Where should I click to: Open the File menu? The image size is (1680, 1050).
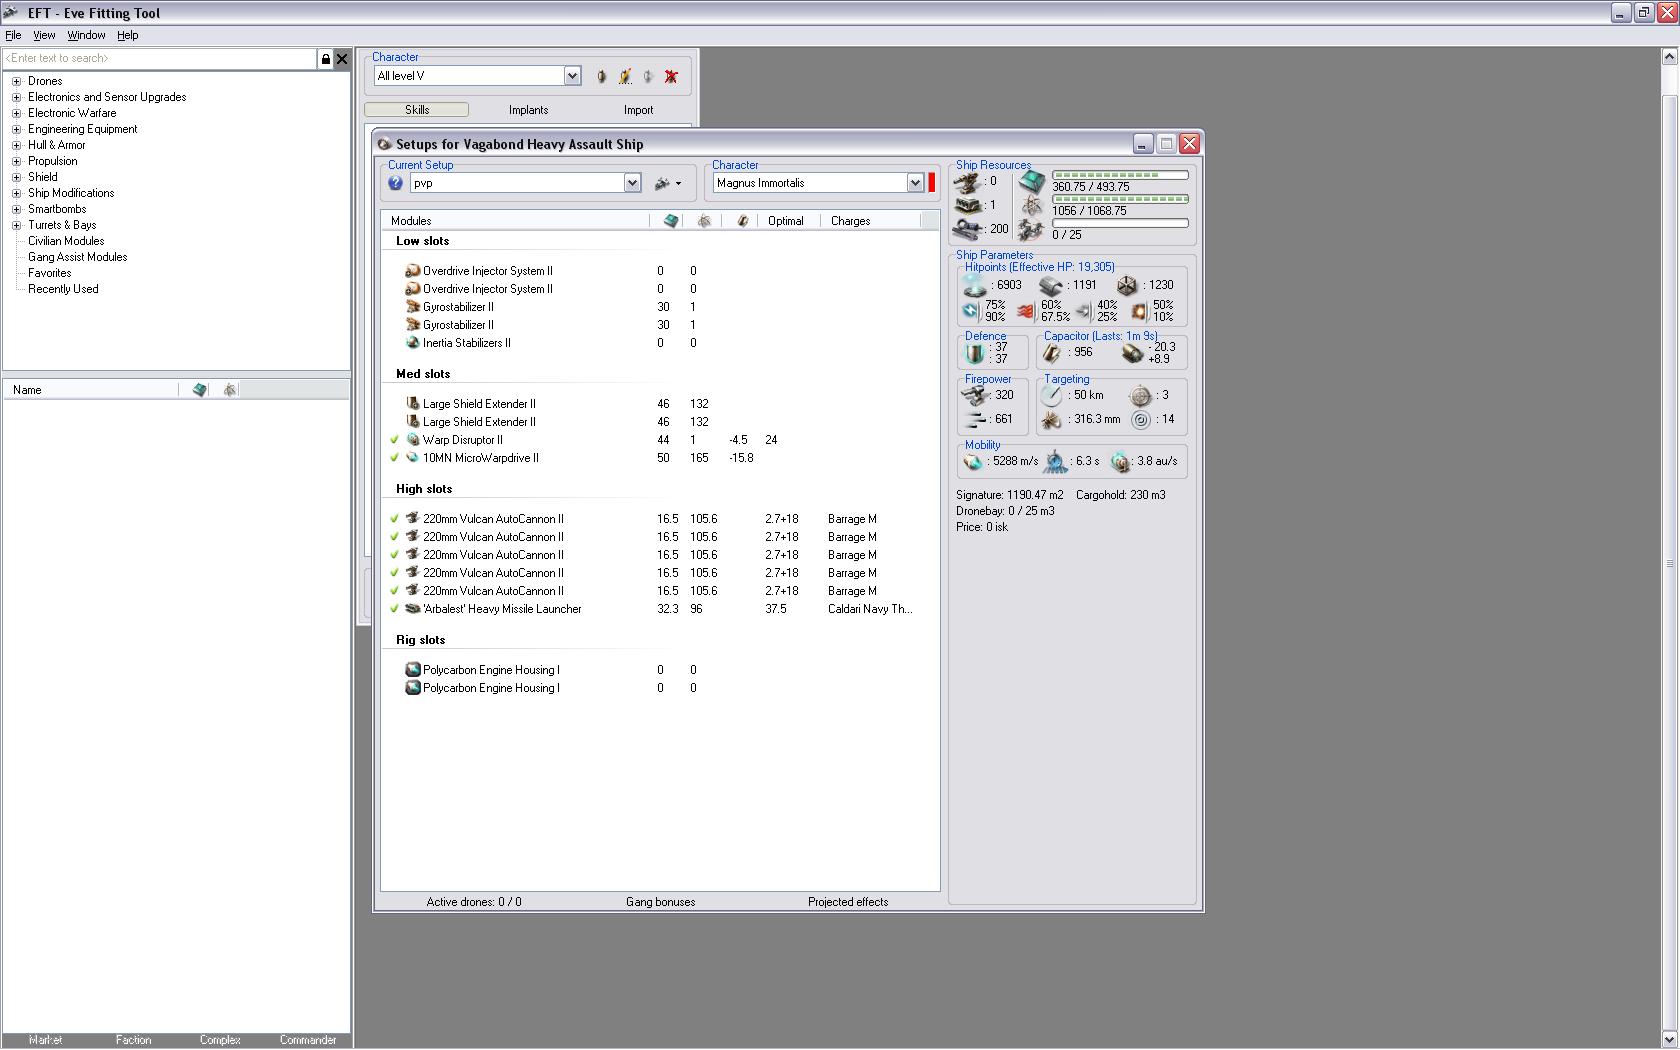pos(13,35)
